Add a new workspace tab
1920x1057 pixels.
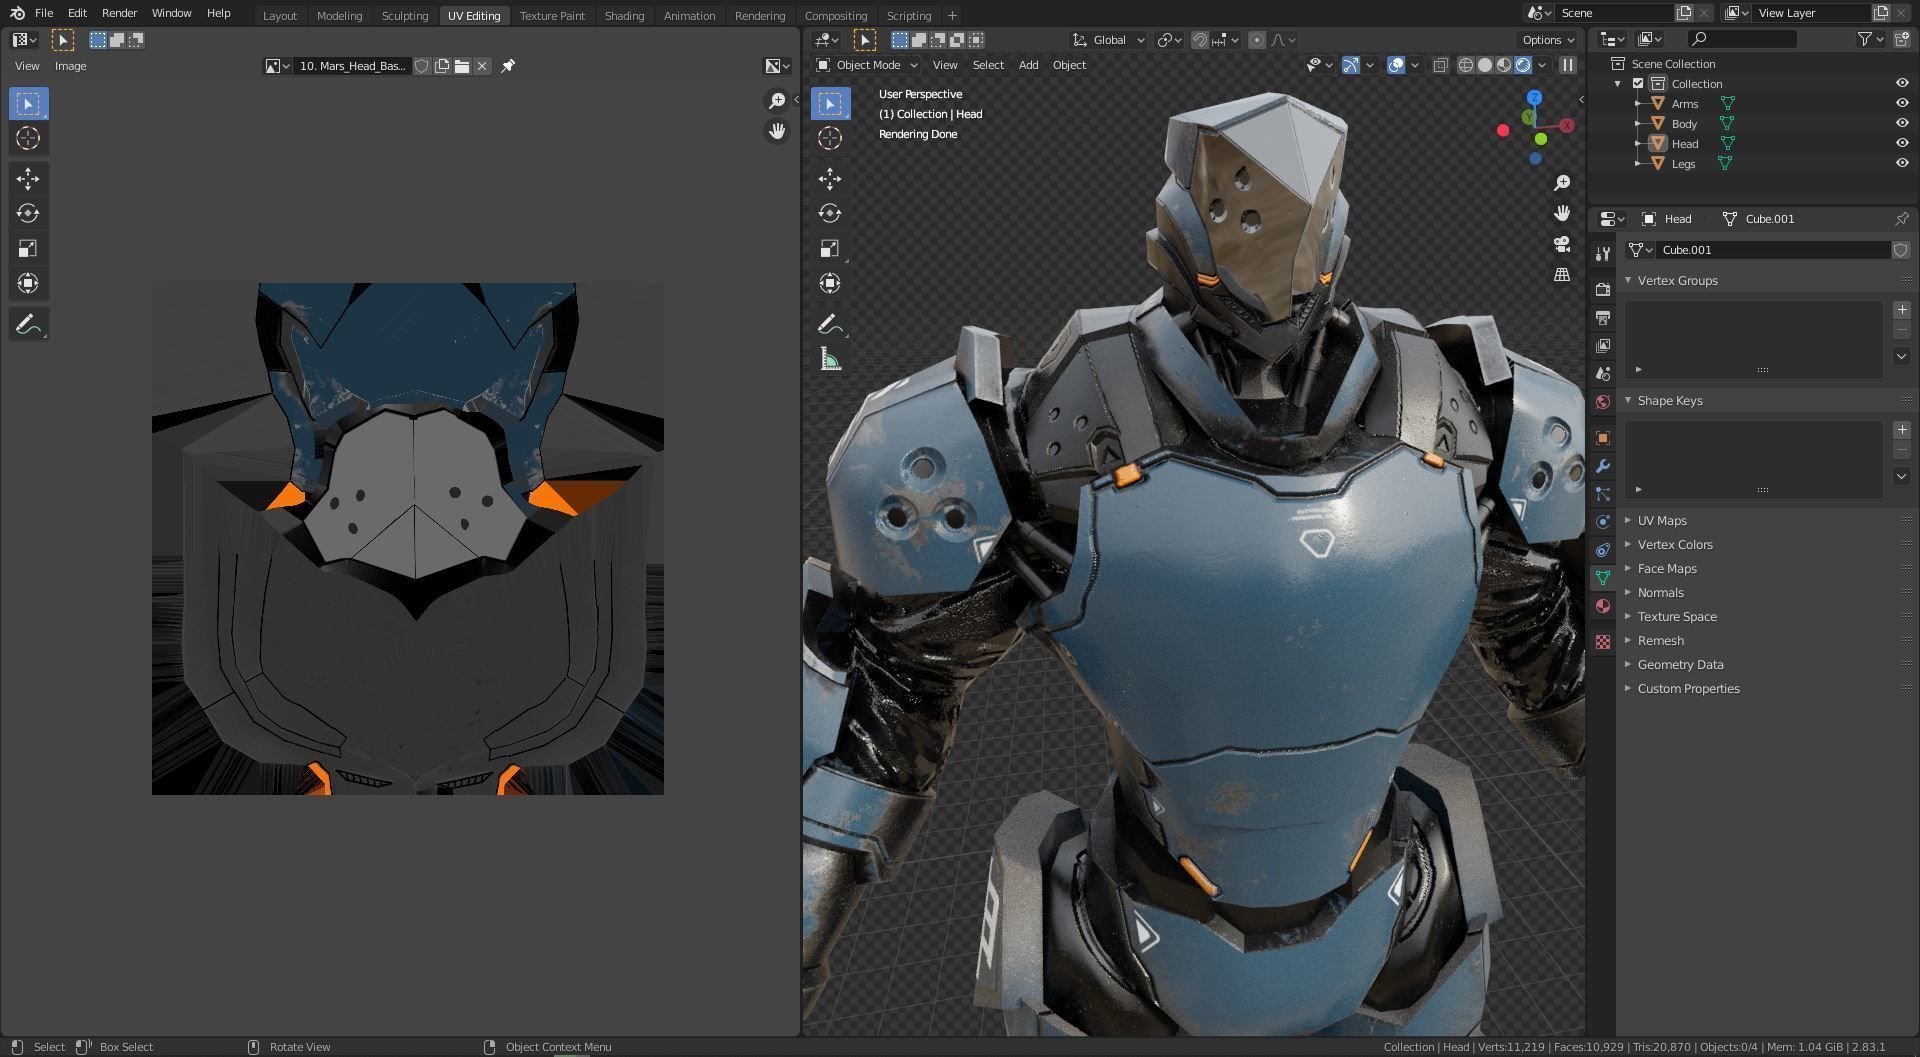pyautogui.click(x=952, y=15)
